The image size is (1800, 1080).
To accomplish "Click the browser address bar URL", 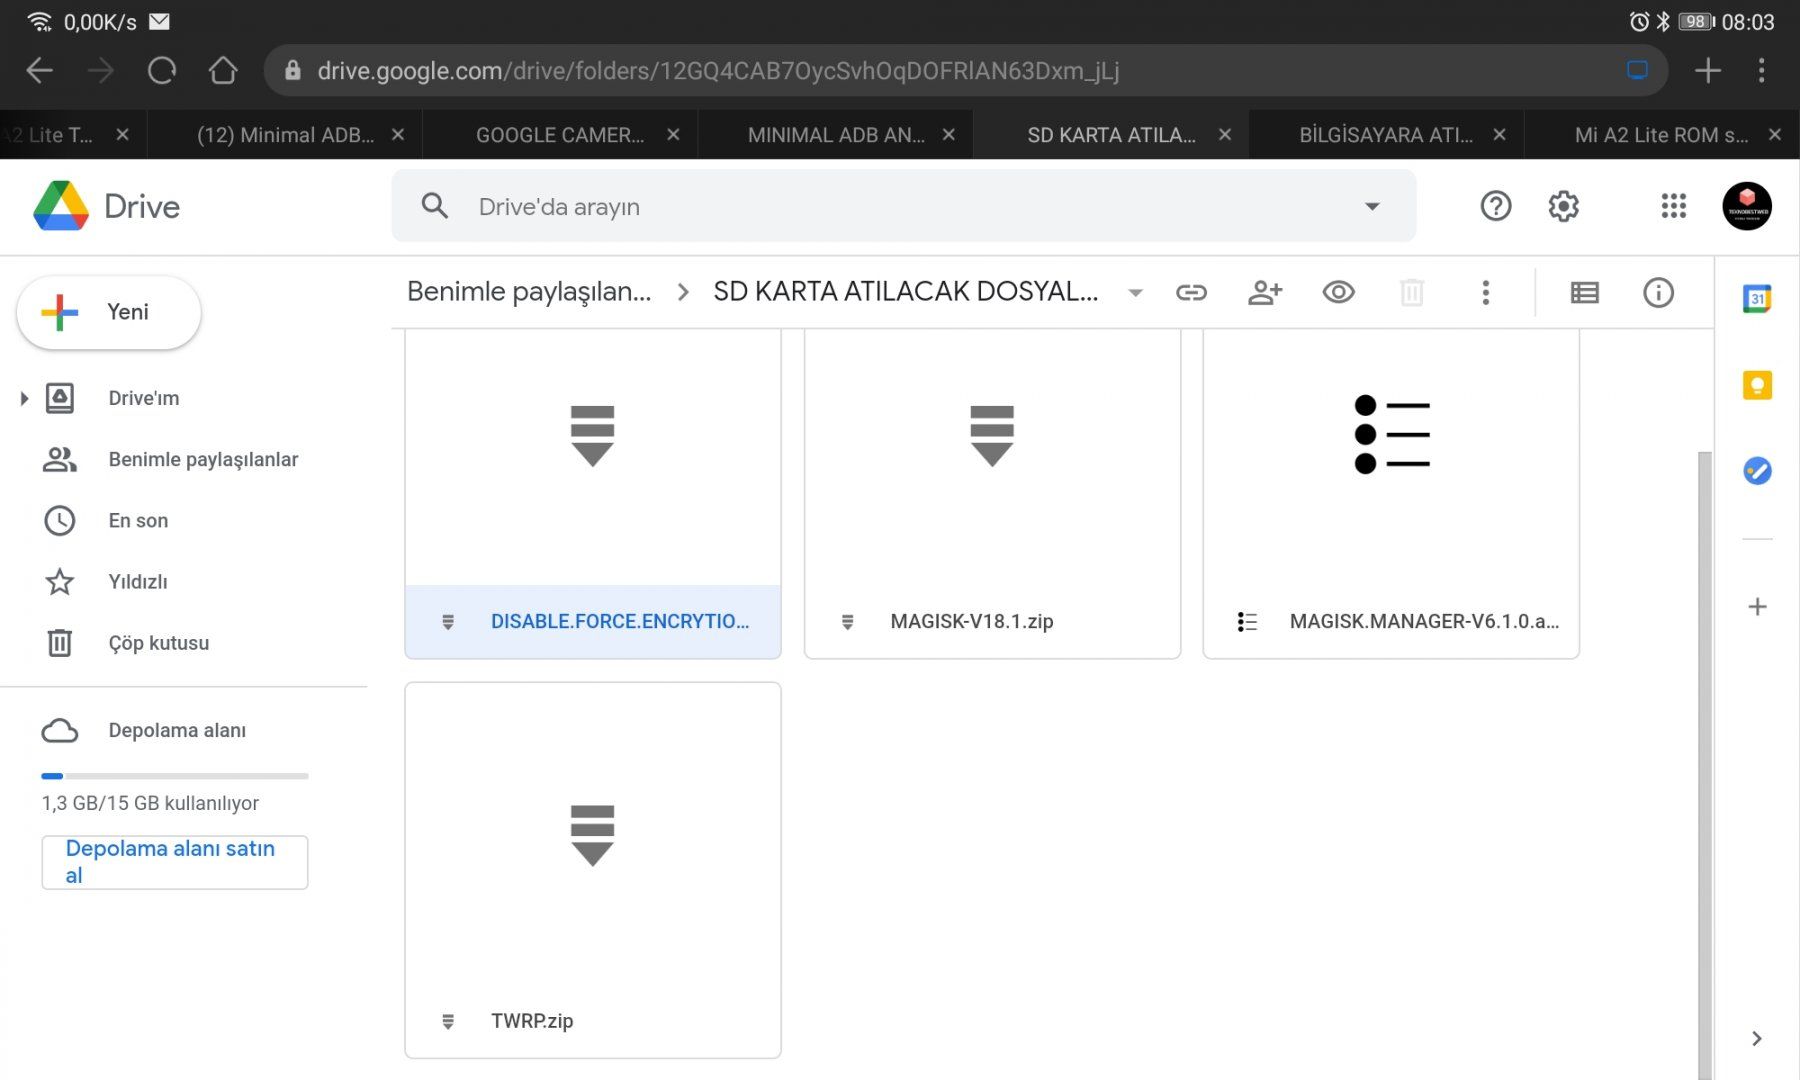I will pos(718,71).
